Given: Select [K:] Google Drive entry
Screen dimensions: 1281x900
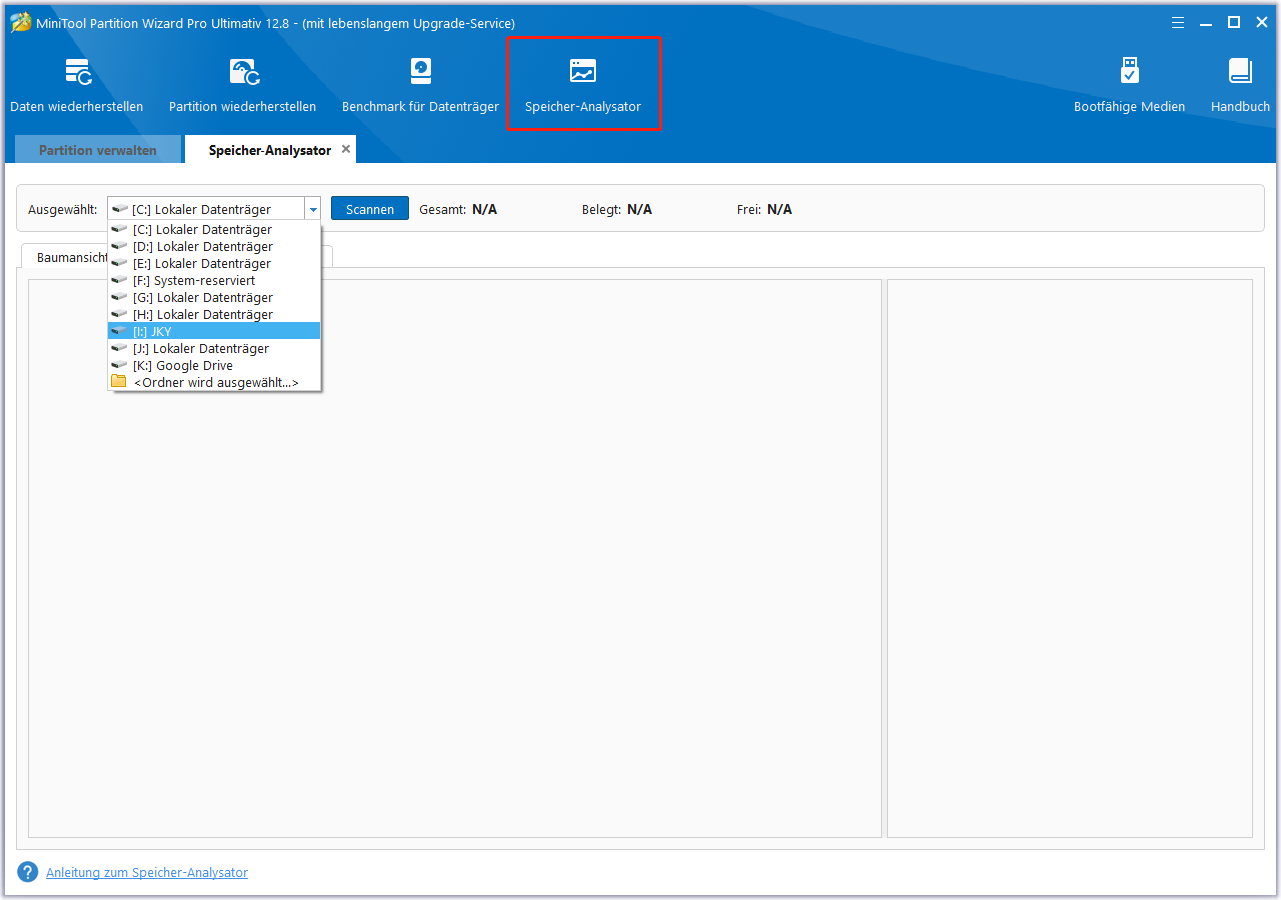Looking at the screenshot, I should click(214, 366).
